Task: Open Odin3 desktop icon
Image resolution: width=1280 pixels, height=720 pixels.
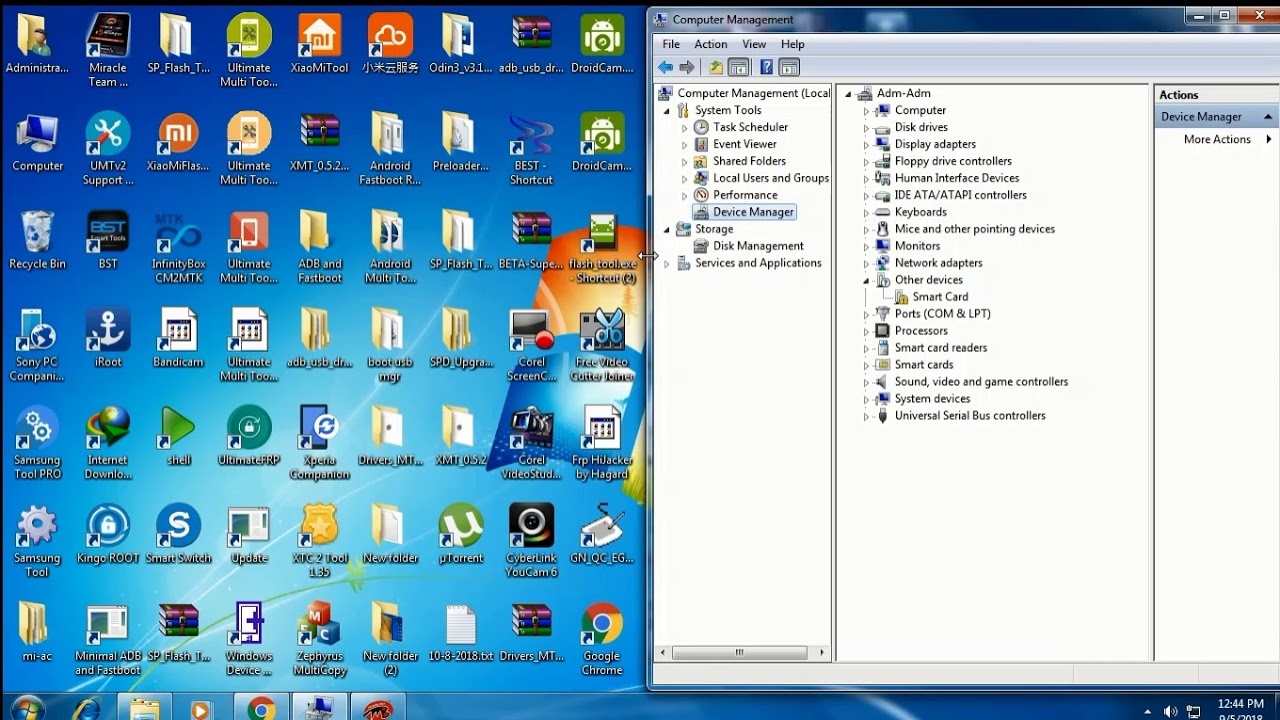Action: click(x=461, y=44)
